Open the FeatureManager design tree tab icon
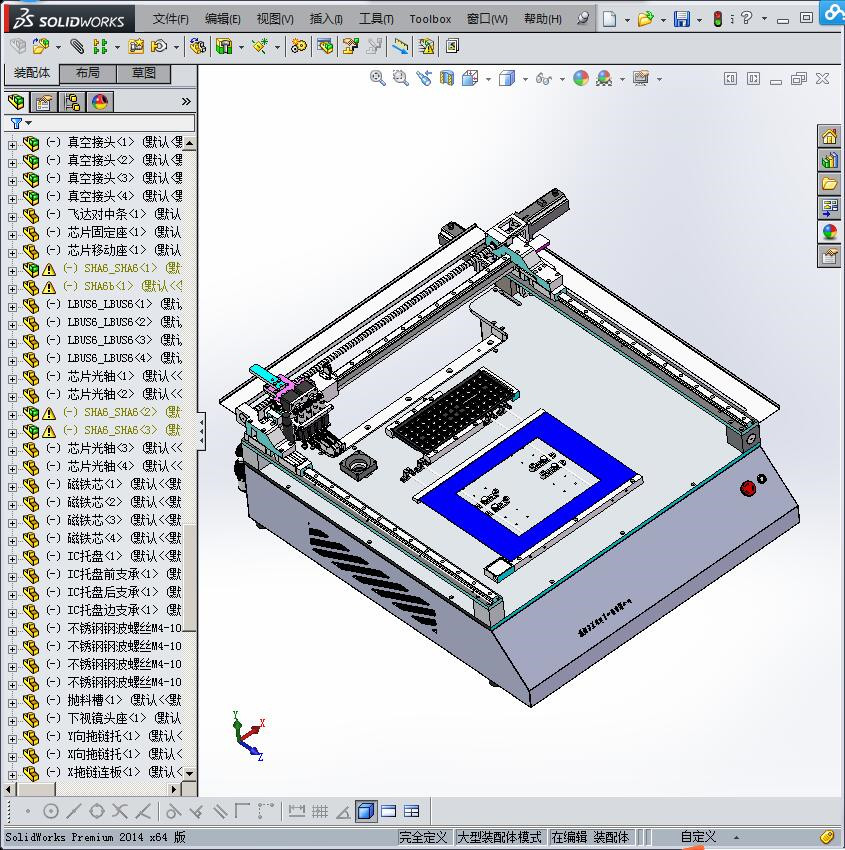The width and height of the screenshot is (845, 850). (16, 101)
